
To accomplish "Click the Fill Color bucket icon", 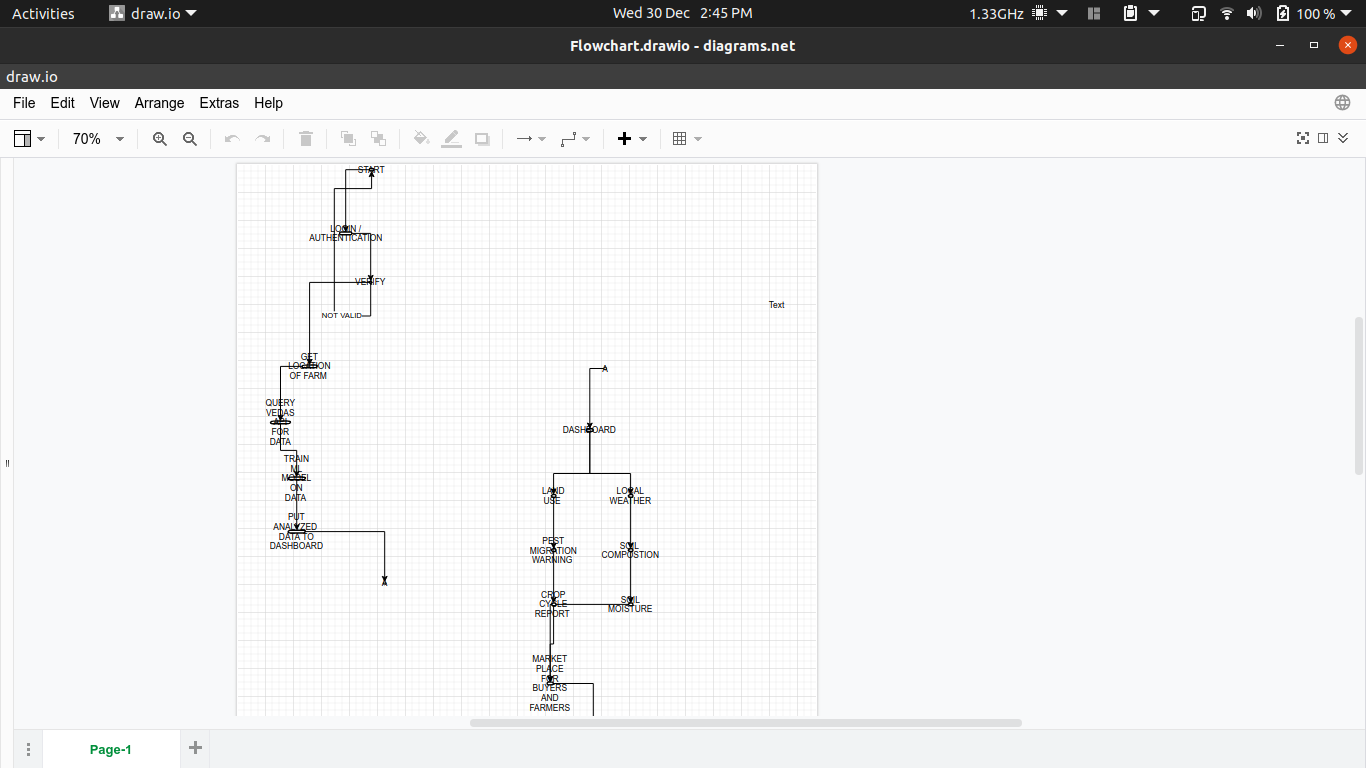I will click(x=421, y=139).
